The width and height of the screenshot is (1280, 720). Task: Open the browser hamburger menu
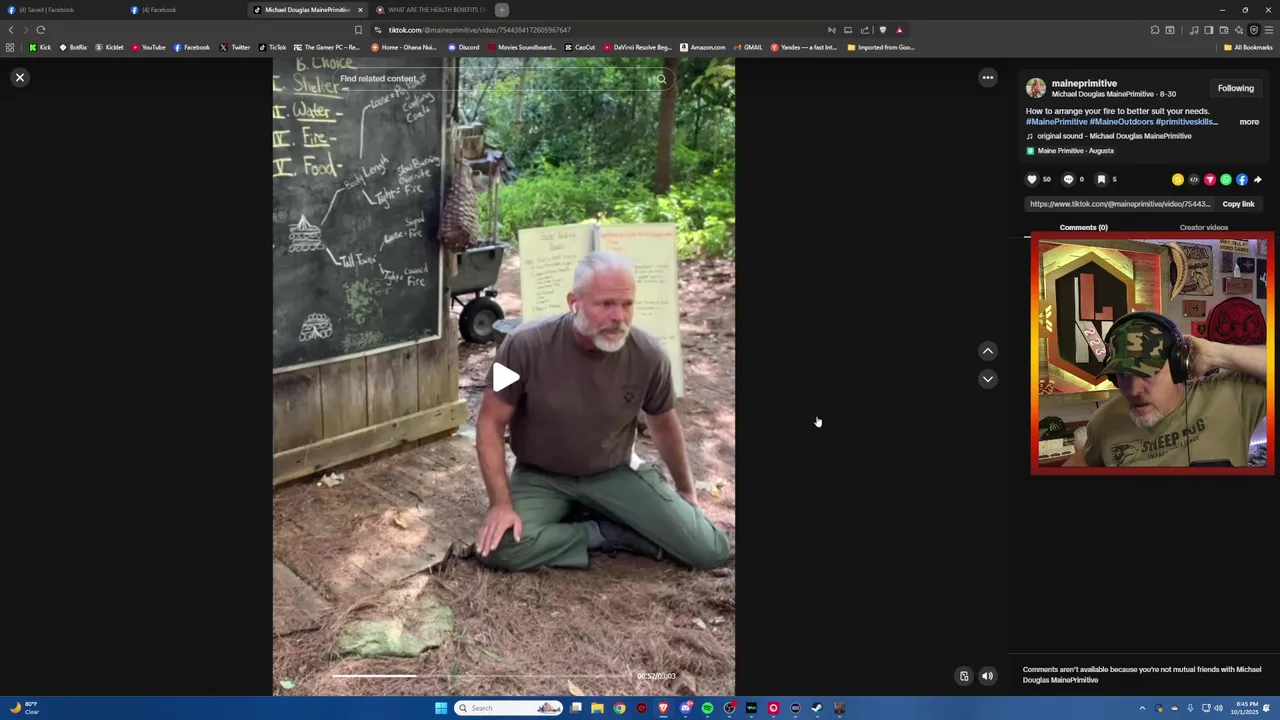[x=1269, y=30]
